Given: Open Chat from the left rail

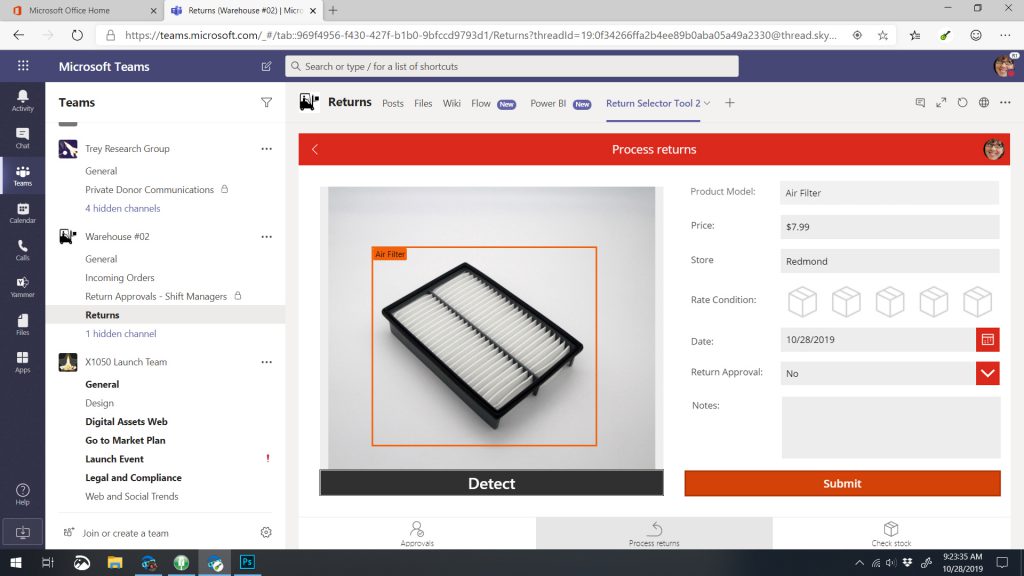Looking at the screenshot, I should pyautogui.click(x=22, y=138).
